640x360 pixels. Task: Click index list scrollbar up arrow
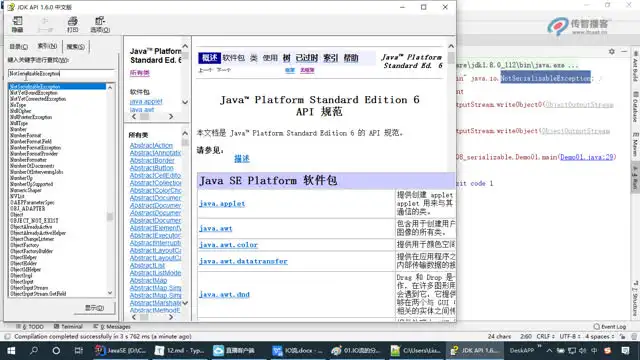coord(110,87)
